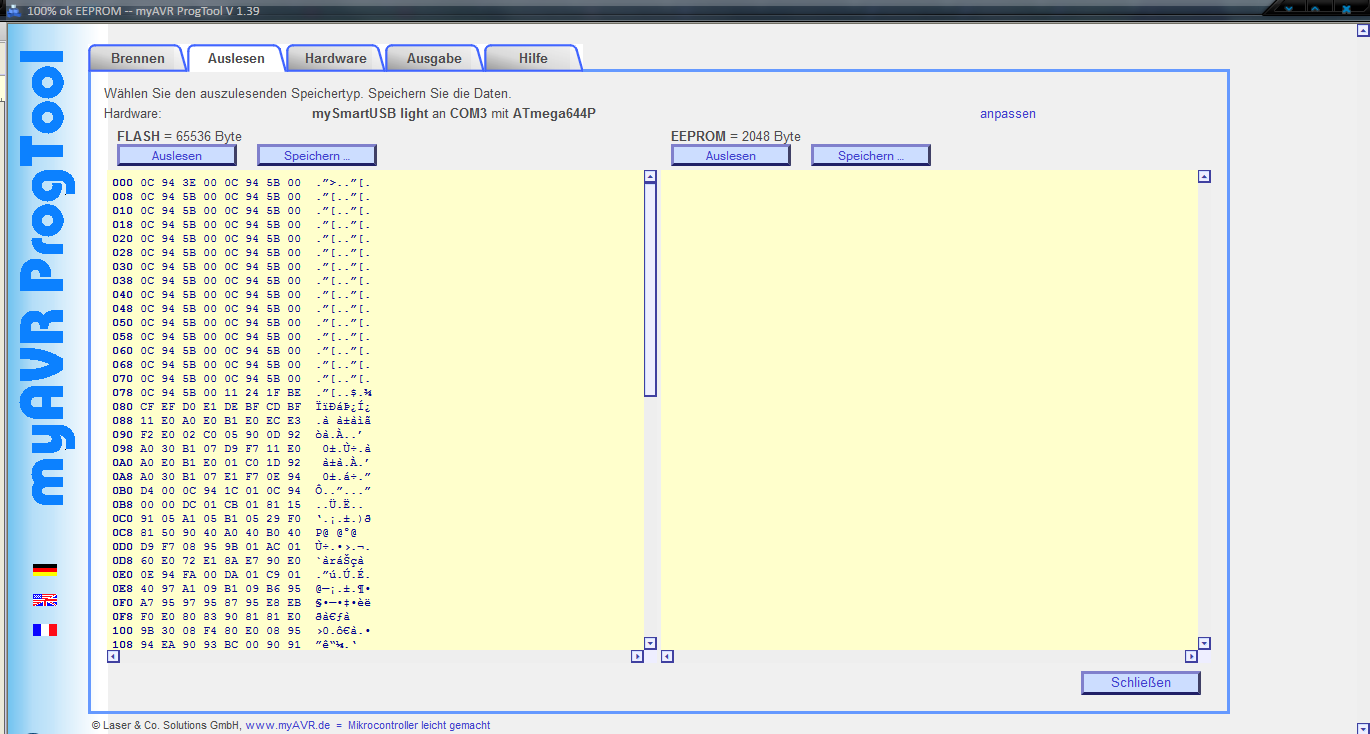
Task: Open the Hilfe tab
Action: (x=532, y=58)
